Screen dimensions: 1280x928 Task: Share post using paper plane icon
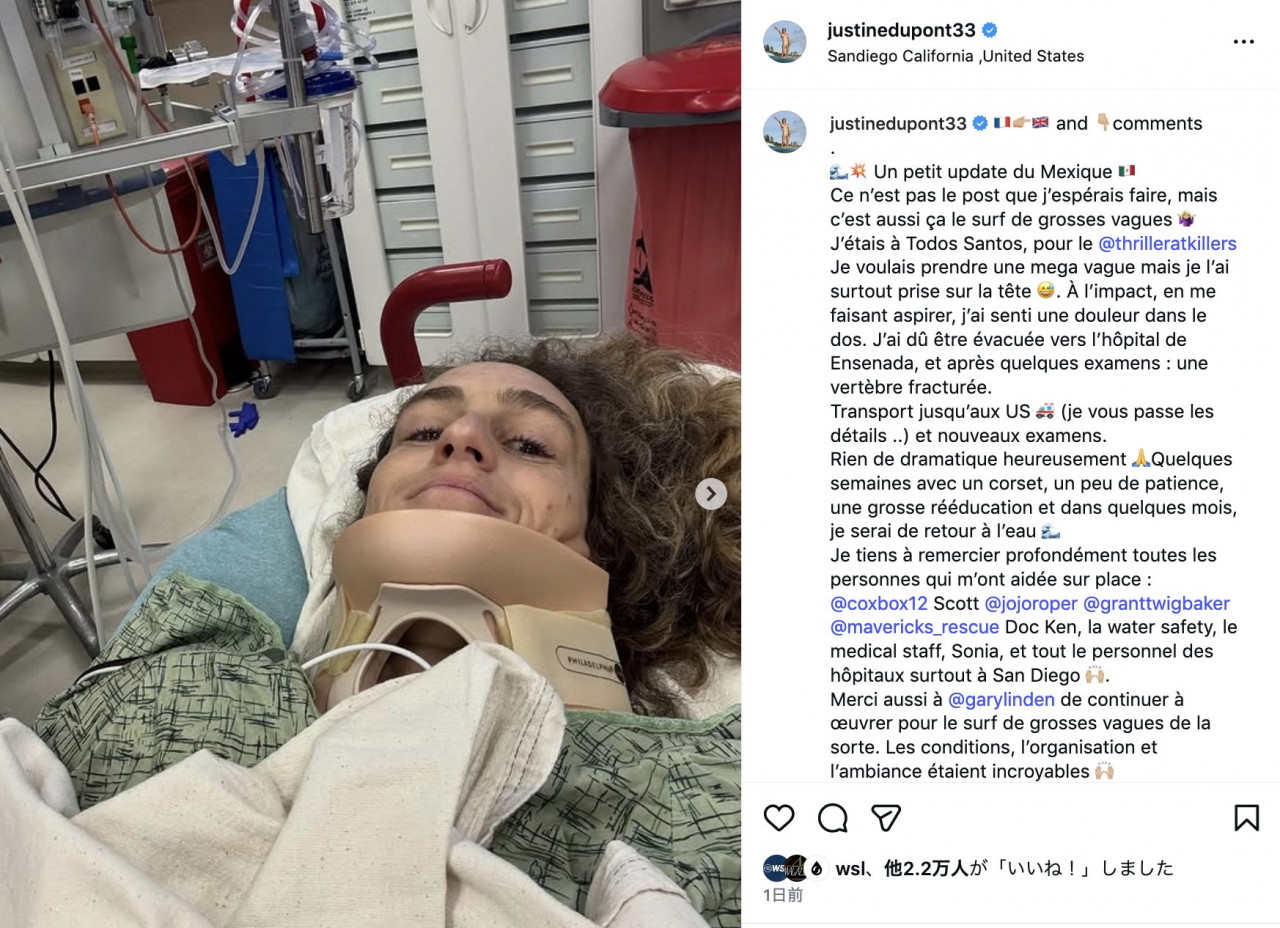click(886, 818)
